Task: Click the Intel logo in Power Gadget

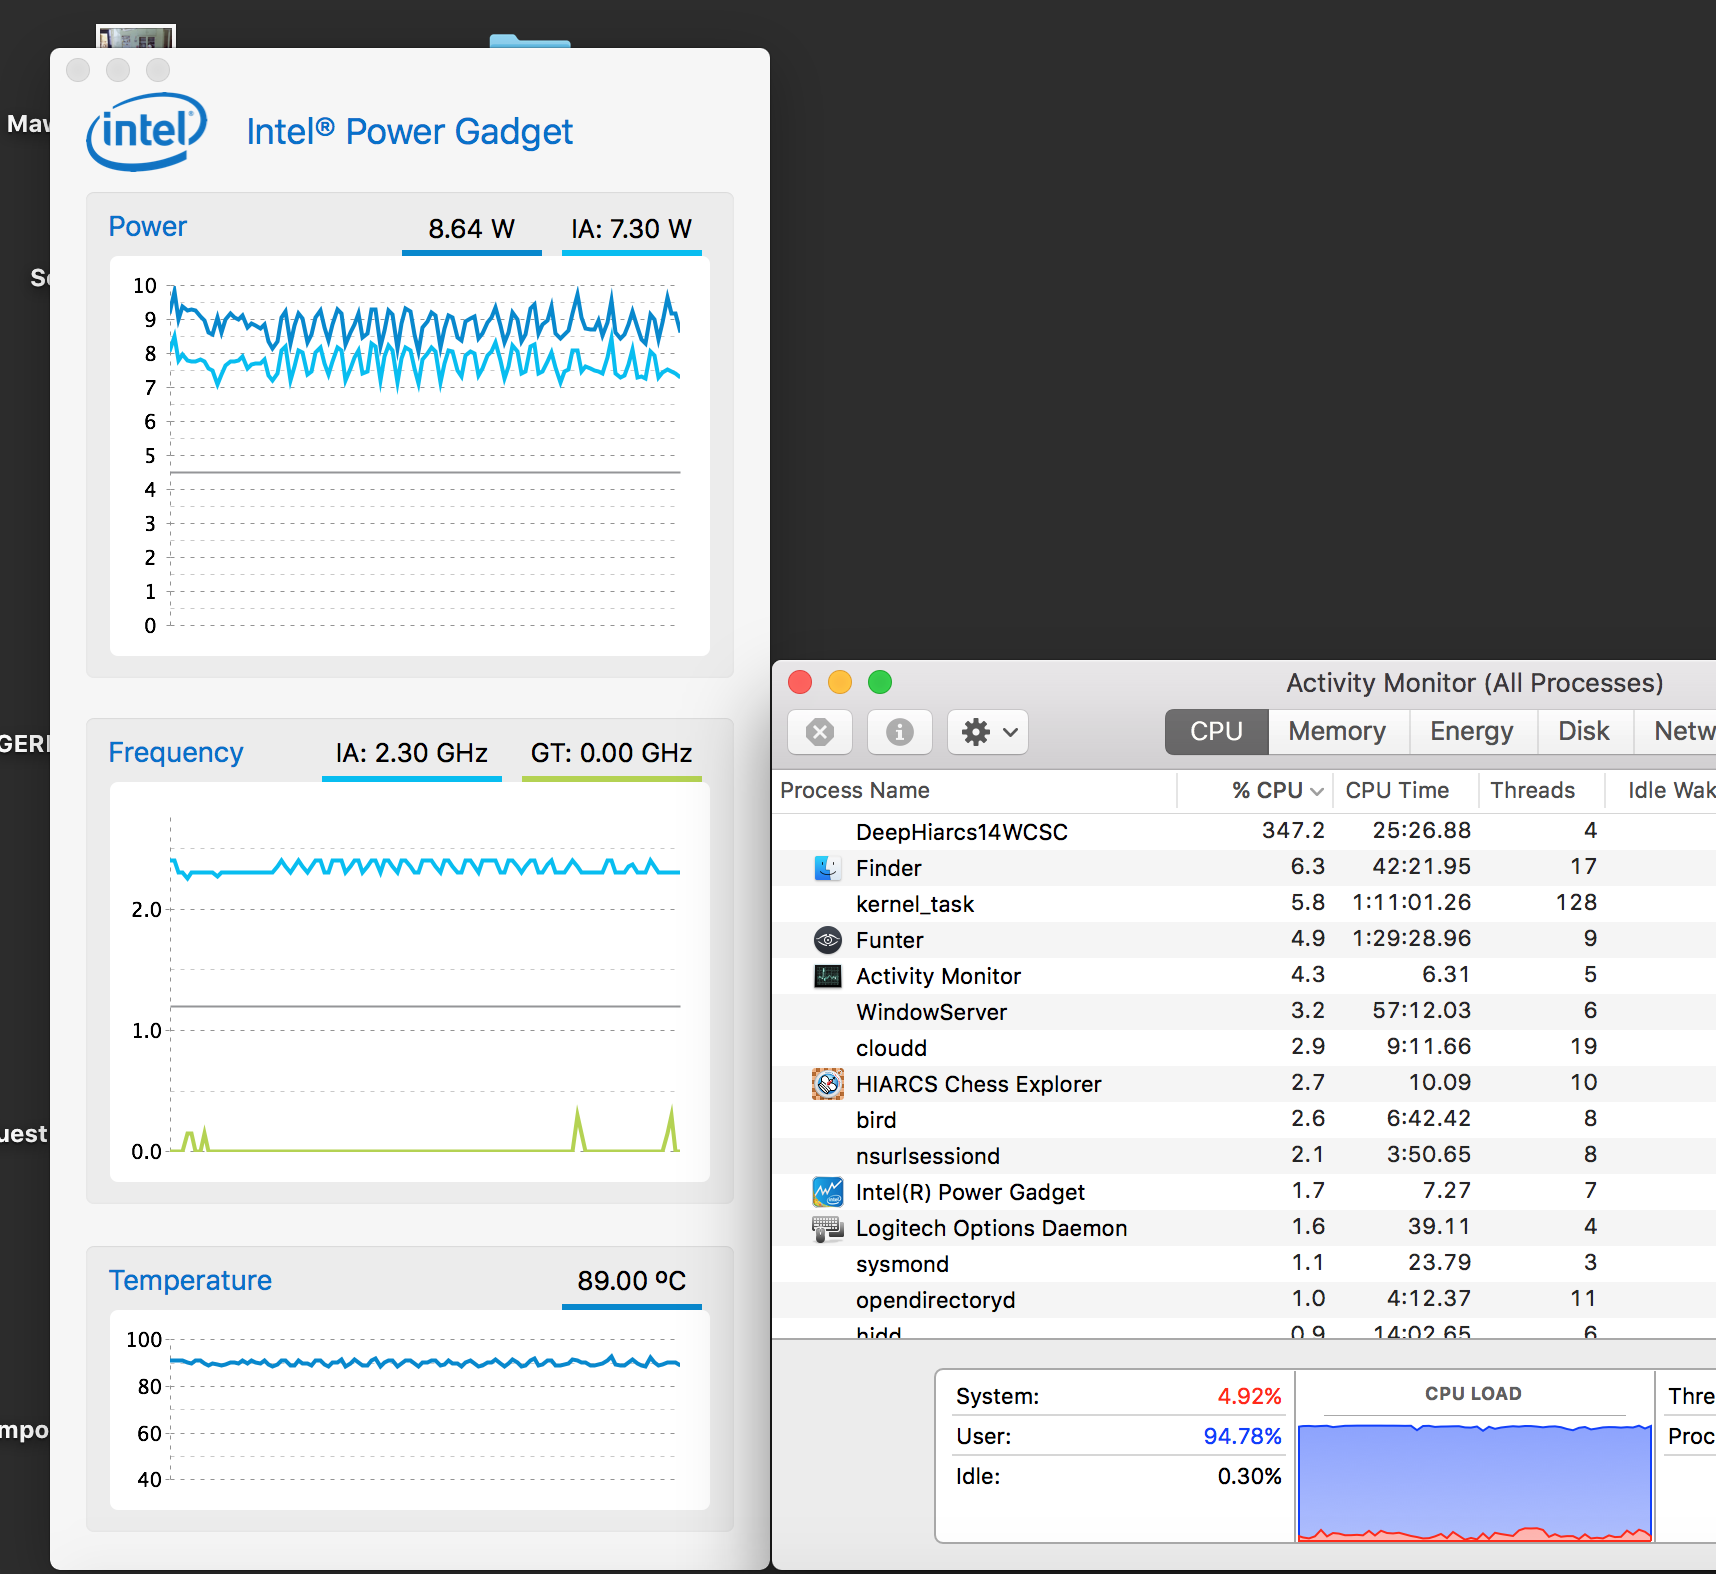Action: tap(147, 132)
